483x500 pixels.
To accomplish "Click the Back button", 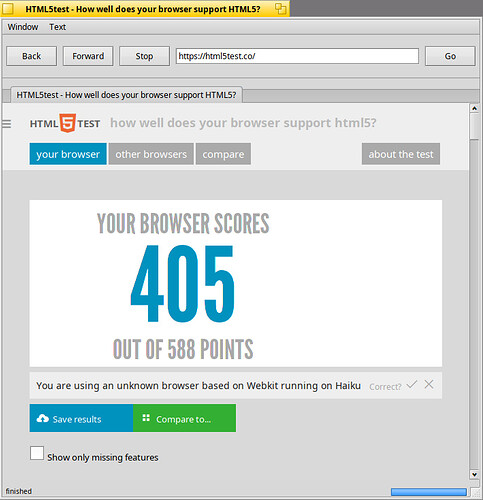I will coord(32,56).
